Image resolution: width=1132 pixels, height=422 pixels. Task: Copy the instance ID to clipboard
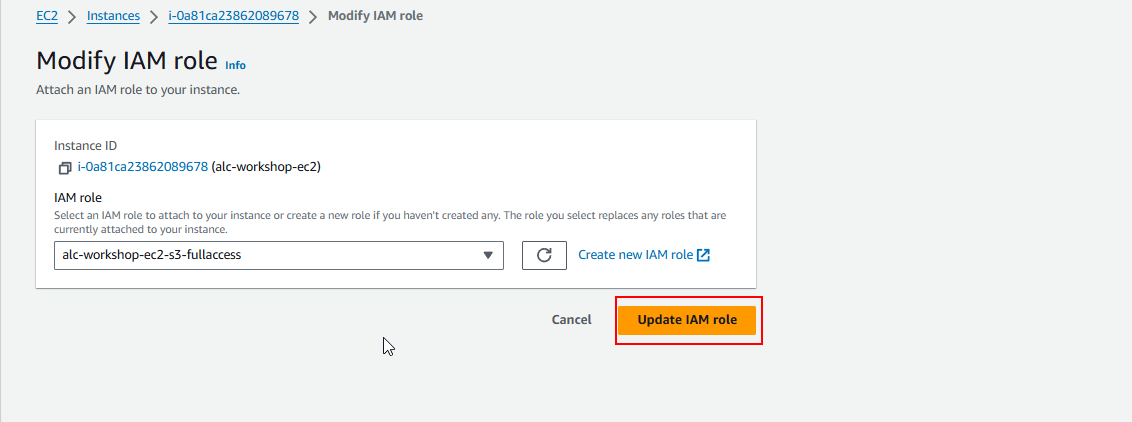[65, 167]
